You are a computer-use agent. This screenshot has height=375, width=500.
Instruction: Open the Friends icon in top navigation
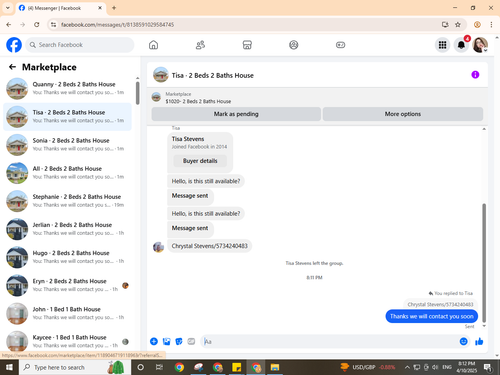click(x=200, y=45)
